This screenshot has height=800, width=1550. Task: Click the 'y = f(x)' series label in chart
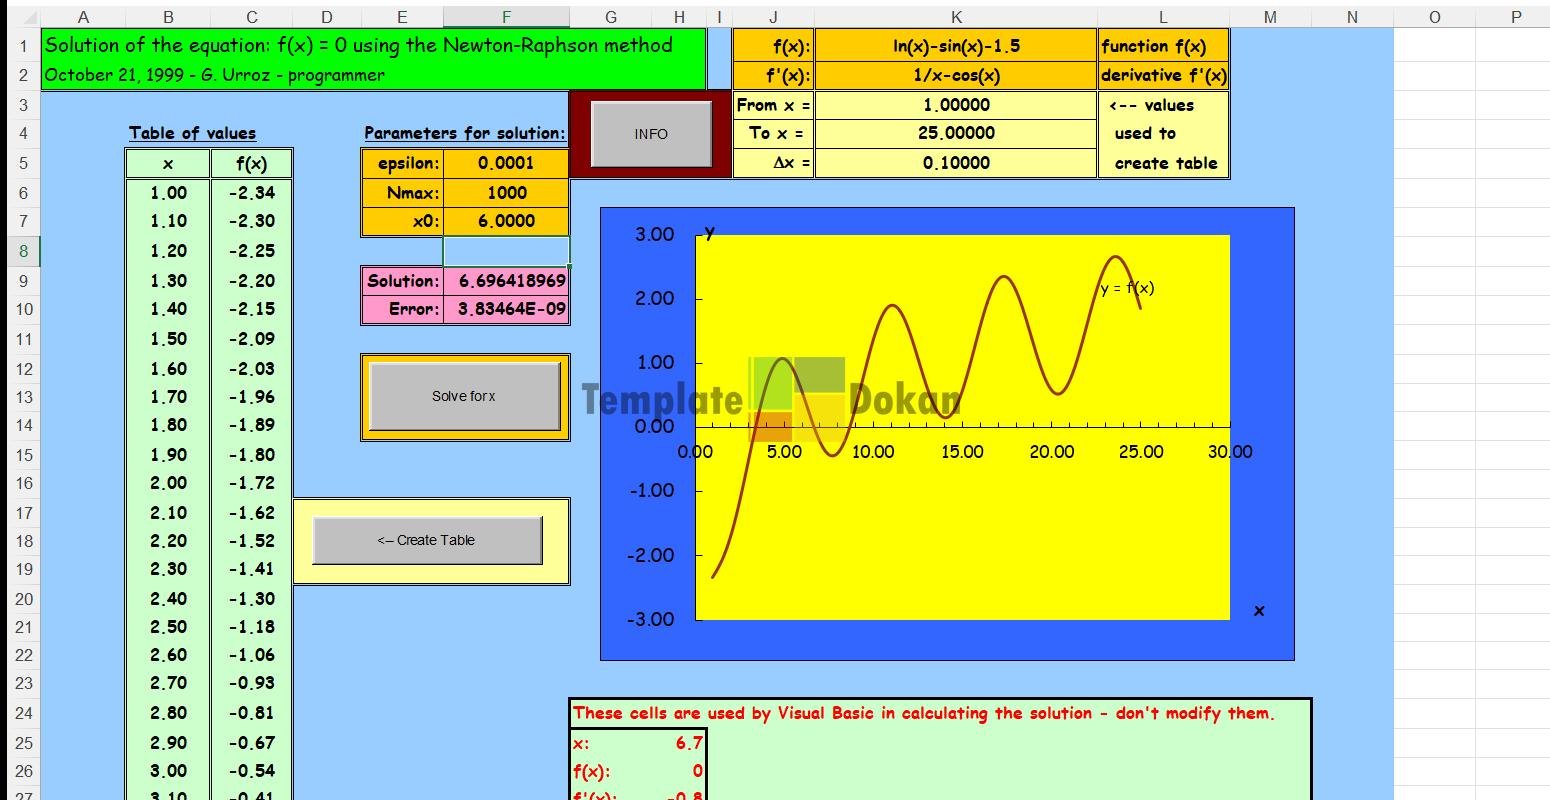pyautogui.click(x=1127, y=288)
